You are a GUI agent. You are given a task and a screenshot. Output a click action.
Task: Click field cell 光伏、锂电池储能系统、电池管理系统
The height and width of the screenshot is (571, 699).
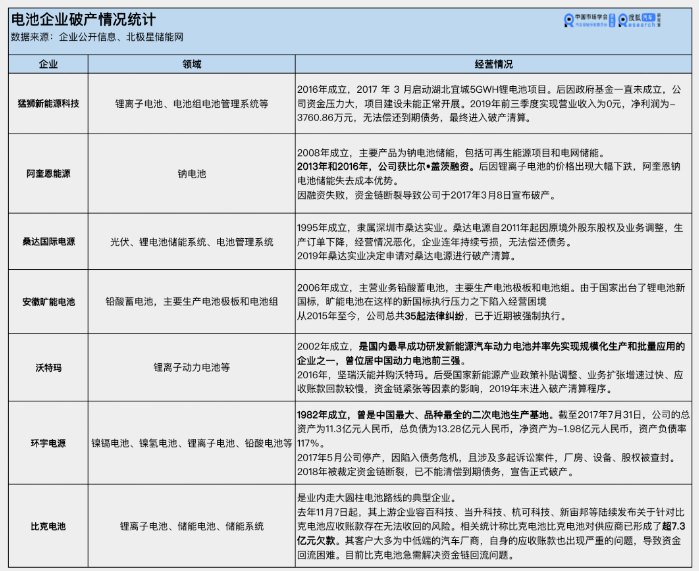pos(192,242)
